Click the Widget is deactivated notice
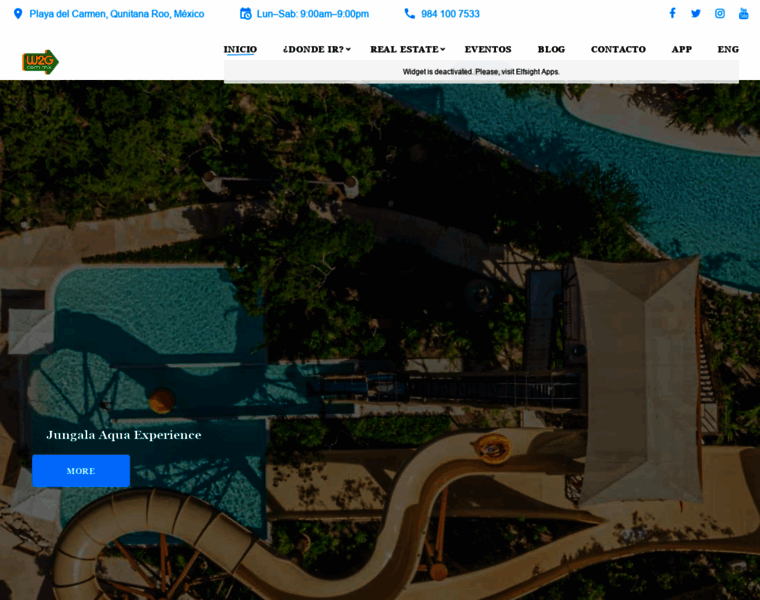Image resolution: width=760 pixels, height=600 pixels. 481,72
